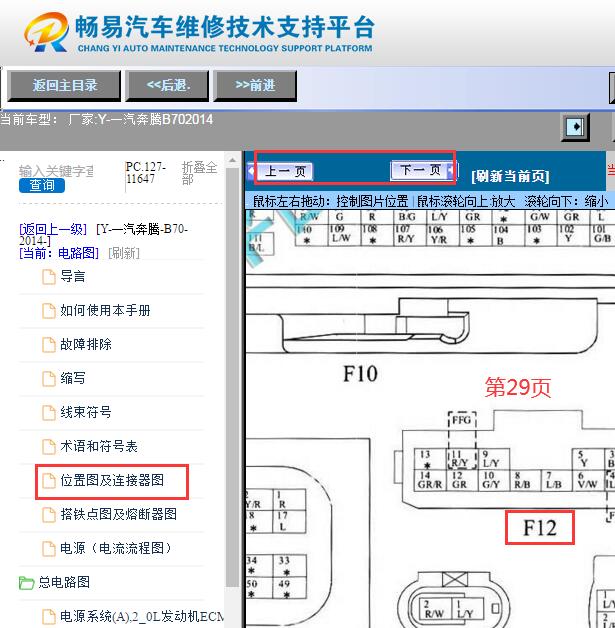Click the 返回上一级 link
This screenshot has width=615, height=628.
tap(53, 229)
